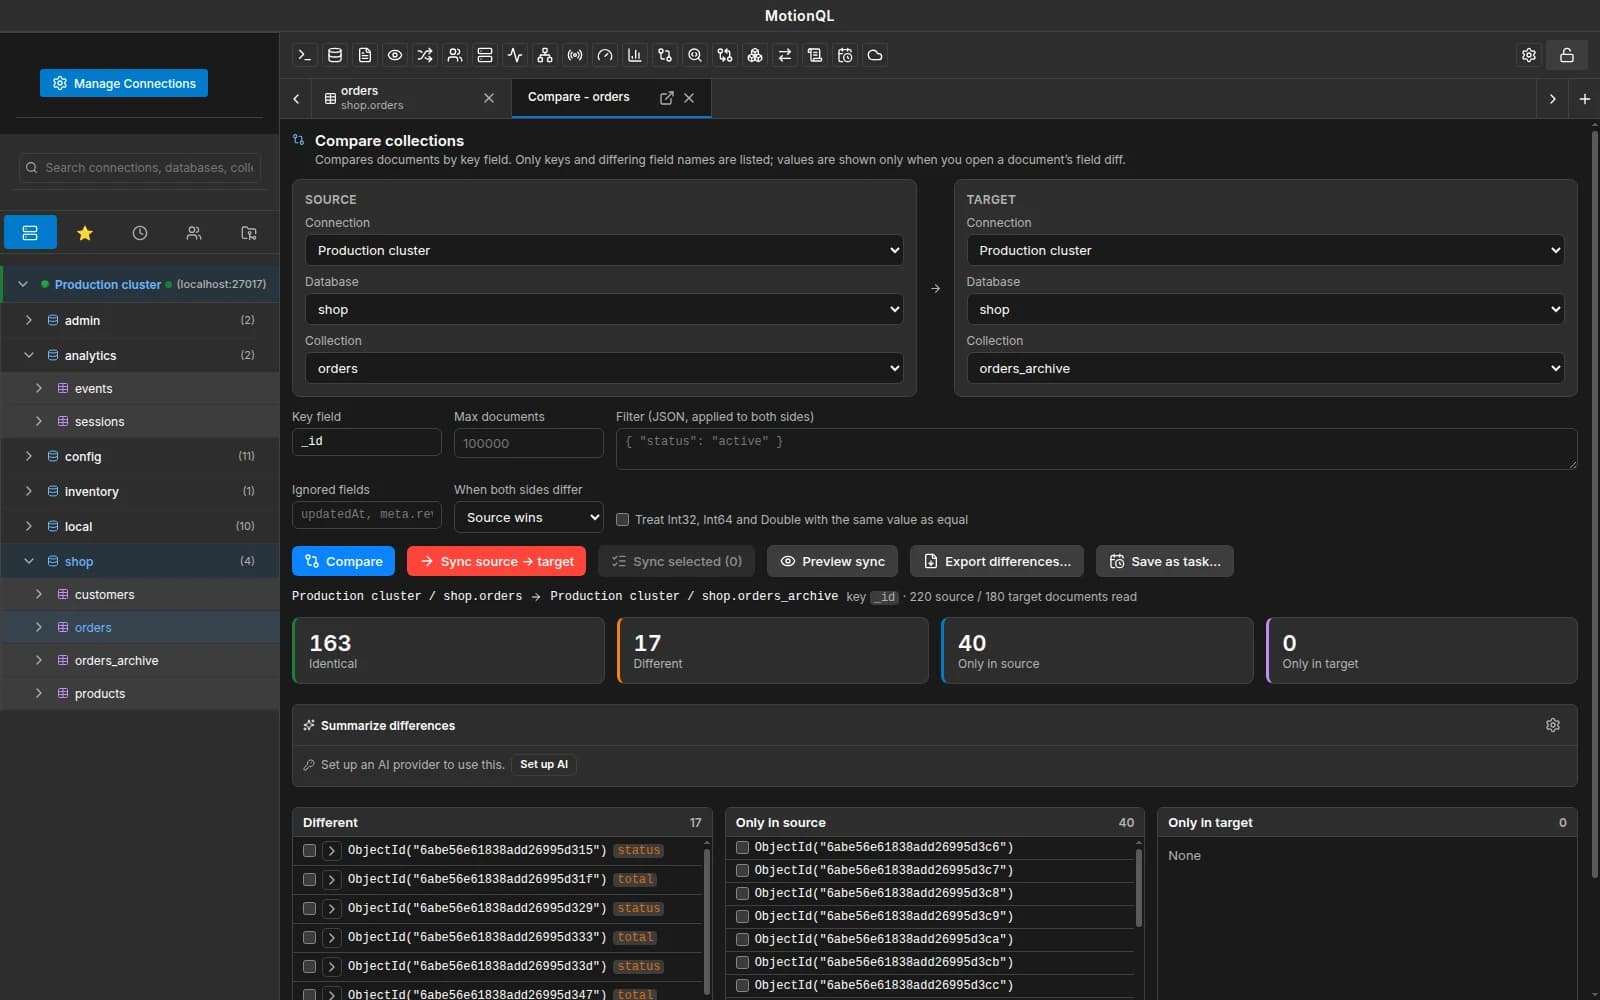Image resolution: width=1600 pixels, height=1000 pixels.
Task: Open Summarize differences settings gear
Action: click(x=1553, y=725)
